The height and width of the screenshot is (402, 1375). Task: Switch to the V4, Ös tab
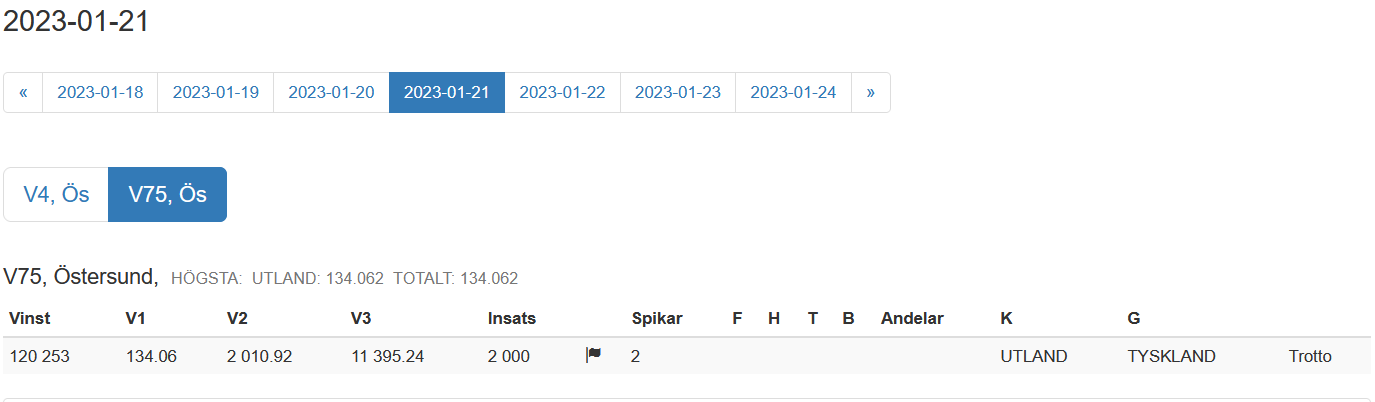tap(56, 194)
